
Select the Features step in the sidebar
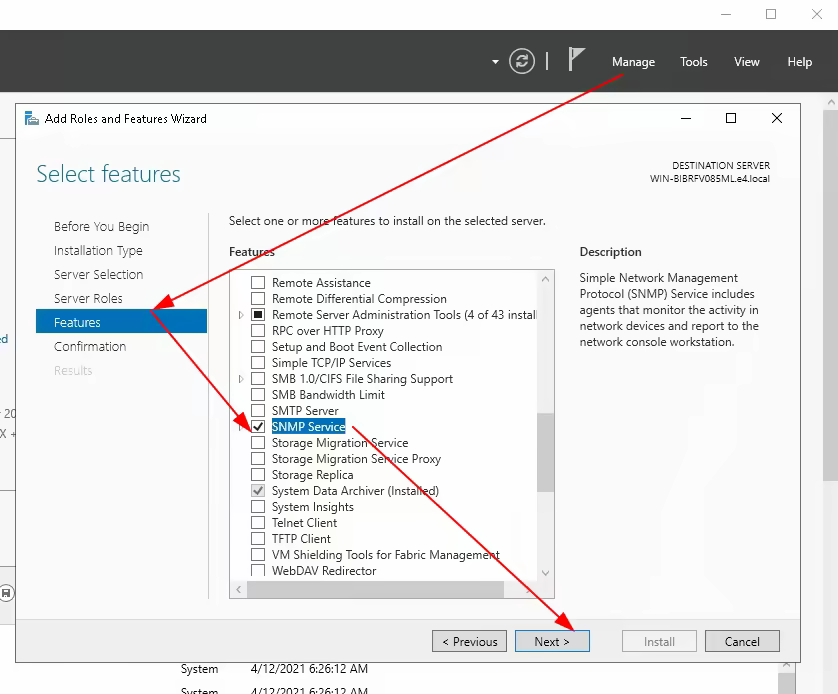121,321
